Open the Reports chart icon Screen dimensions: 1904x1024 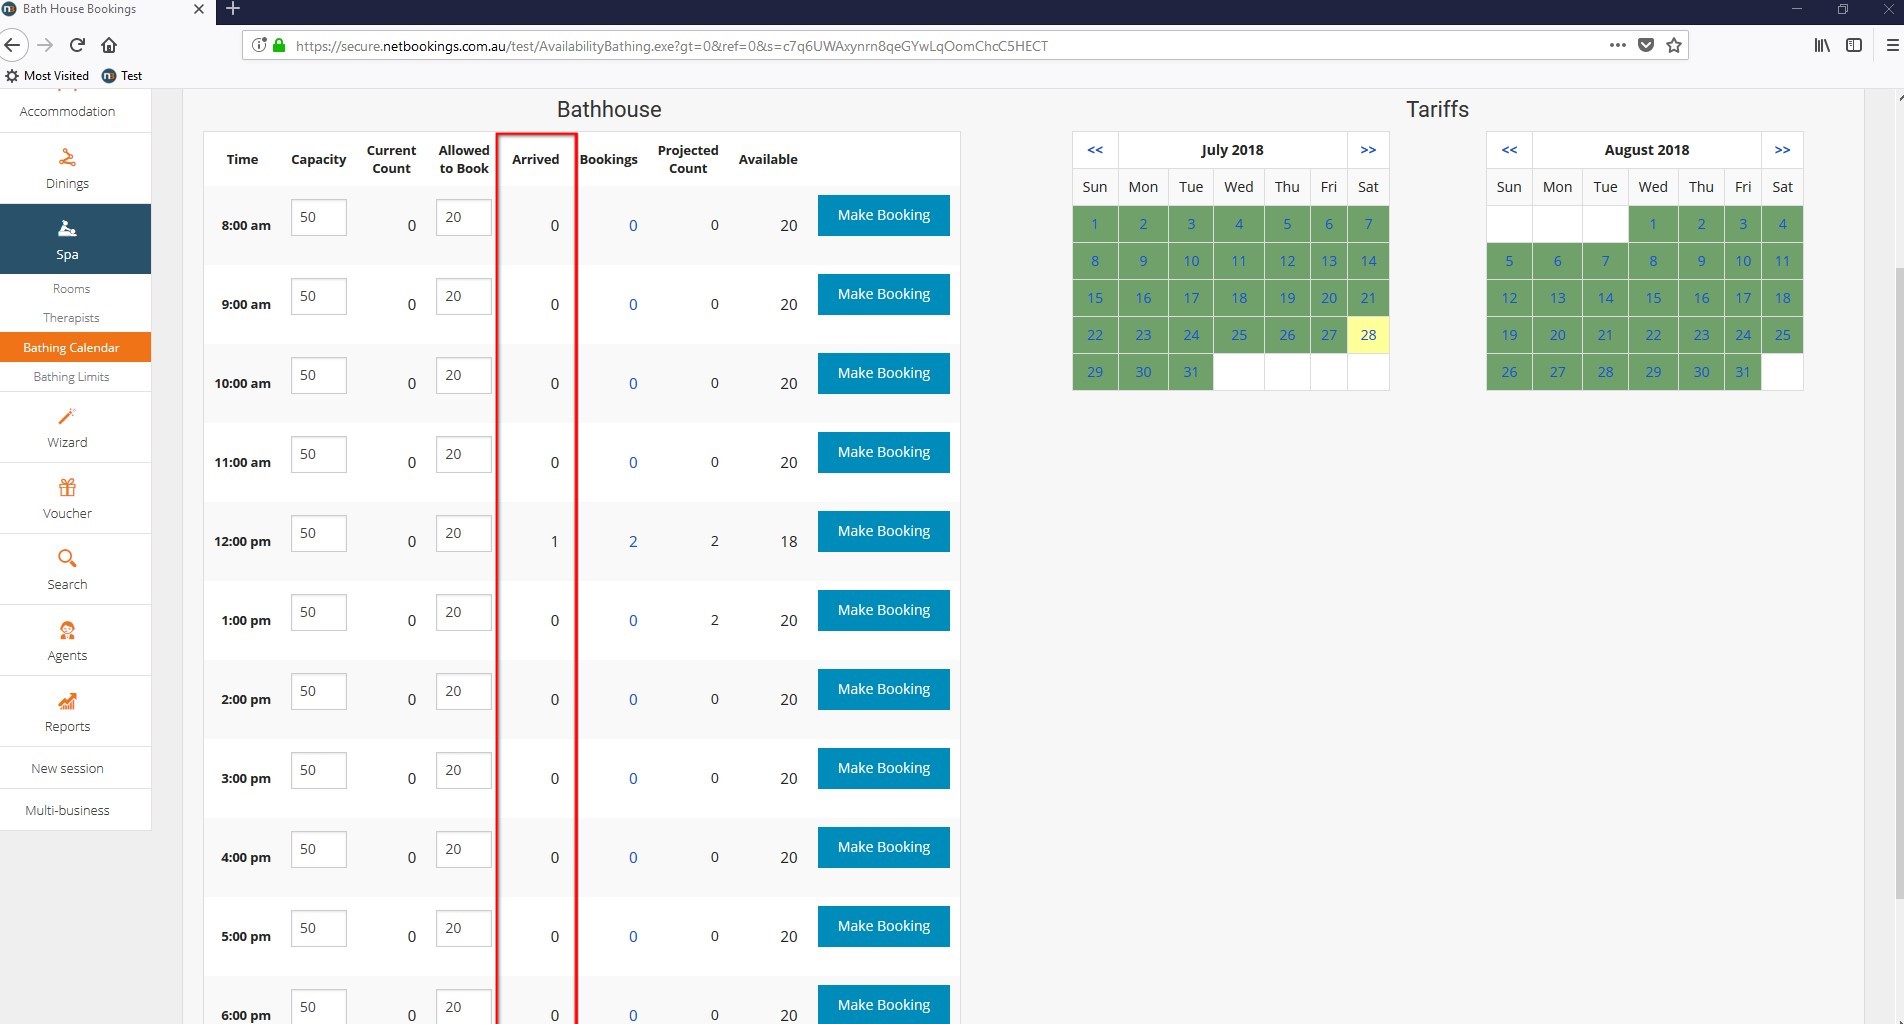pyautogui.click(x=67, y=701)
